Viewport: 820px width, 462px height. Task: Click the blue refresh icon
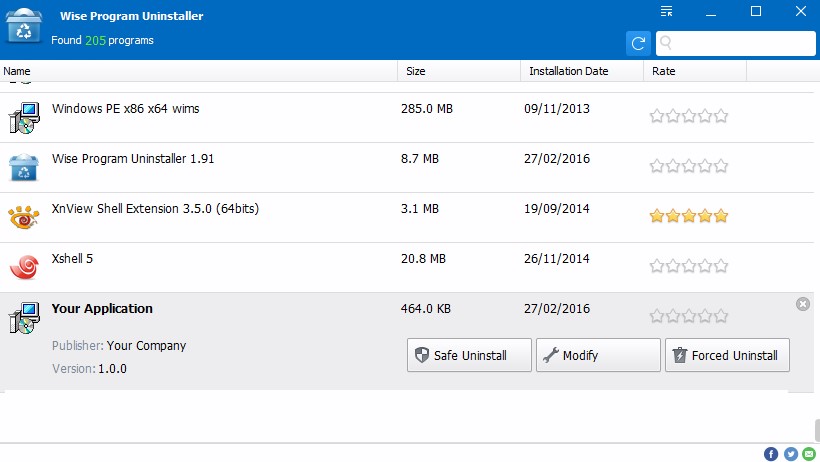(638, 43)
